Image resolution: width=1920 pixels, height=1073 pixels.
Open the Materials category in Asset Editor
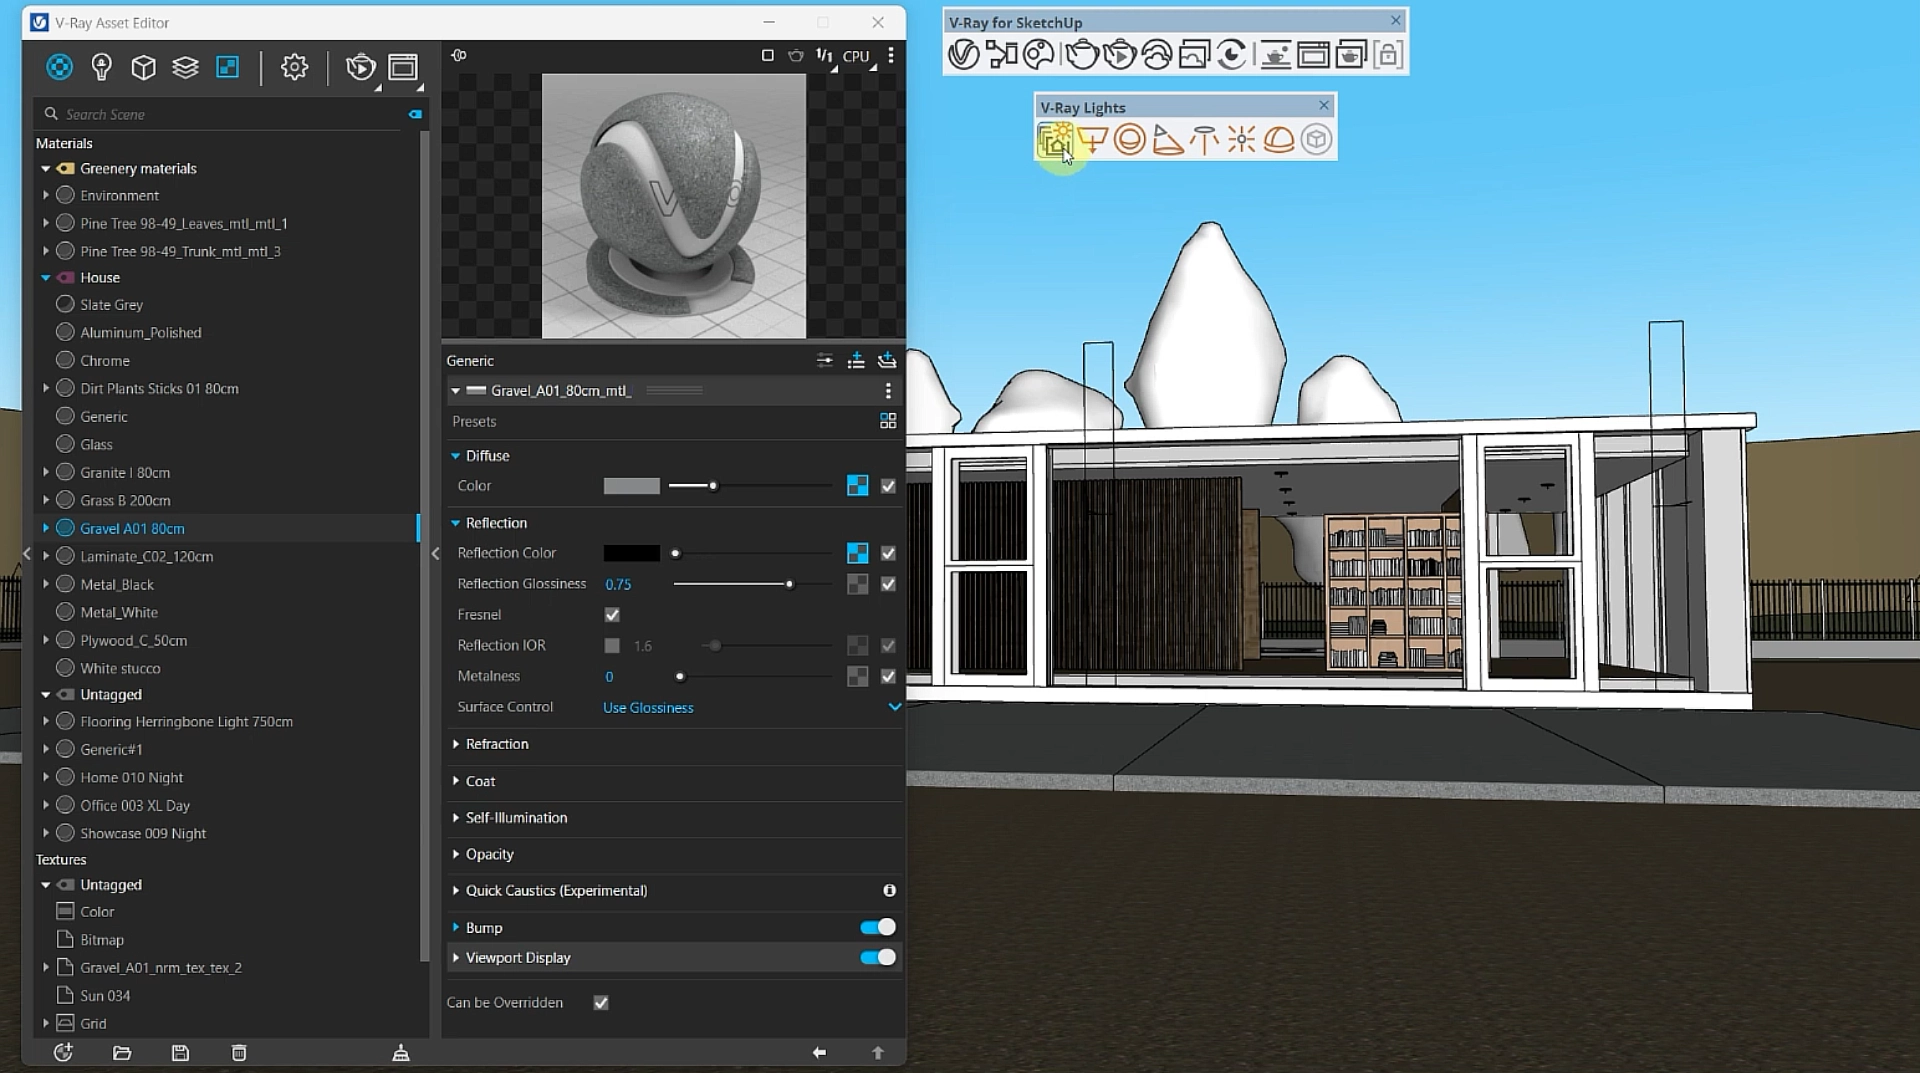point(59,67)
